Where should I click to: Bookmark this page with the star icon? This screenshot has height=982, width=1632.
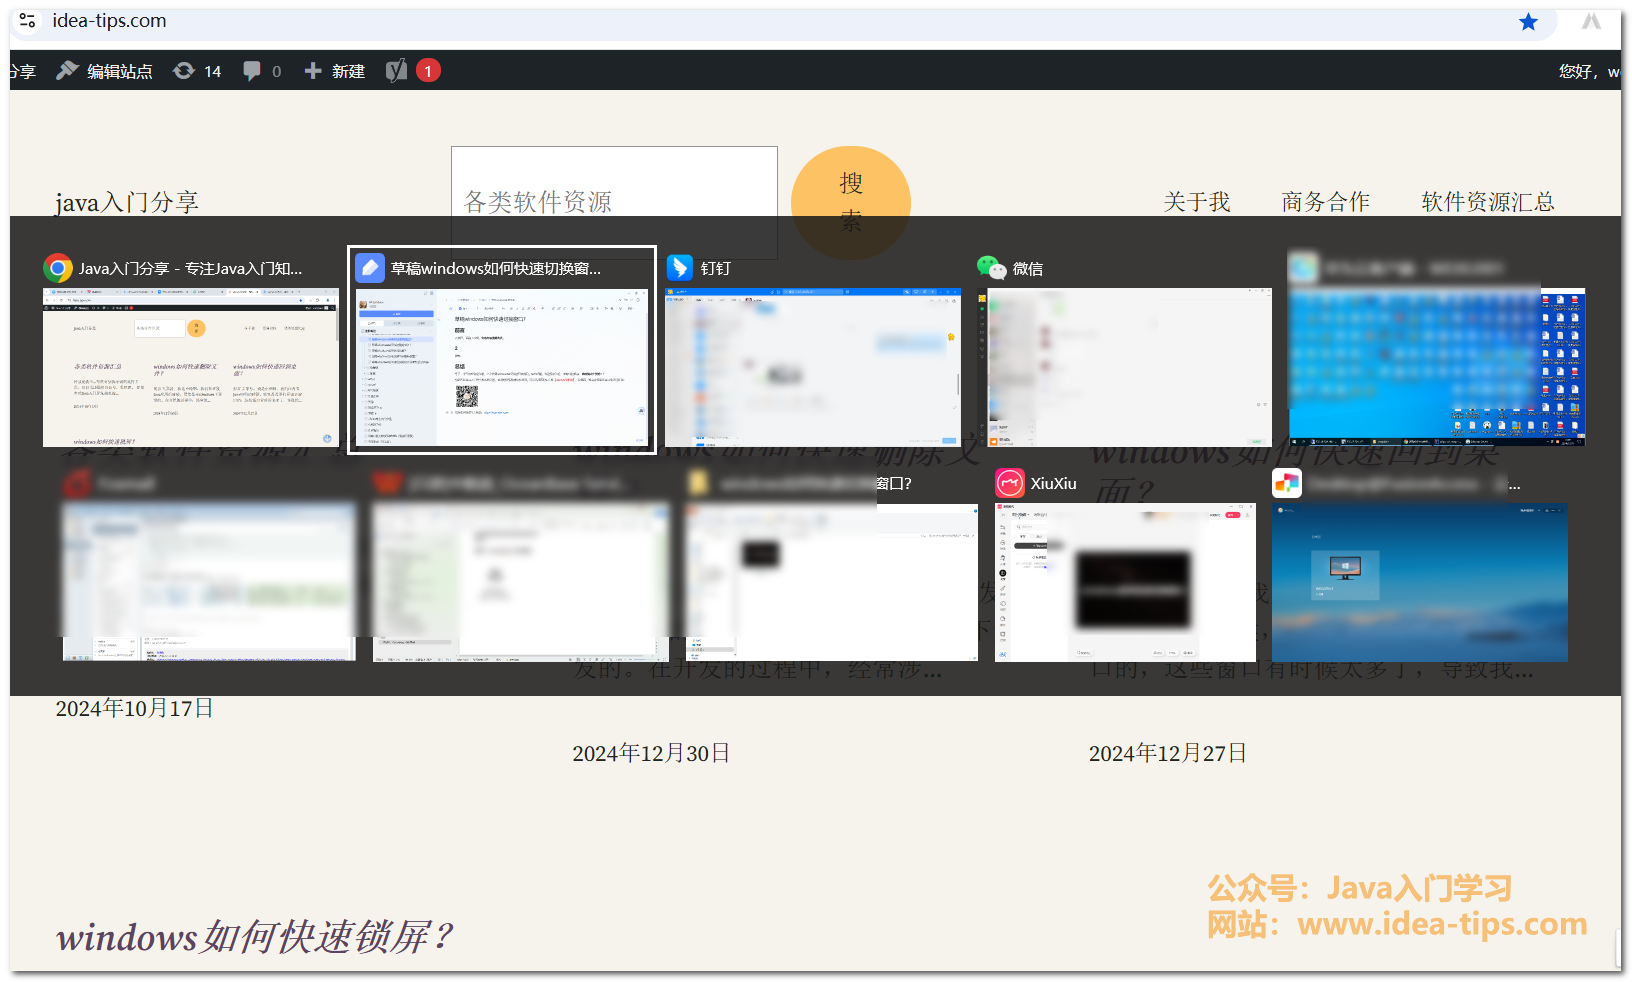point(1528,22)
